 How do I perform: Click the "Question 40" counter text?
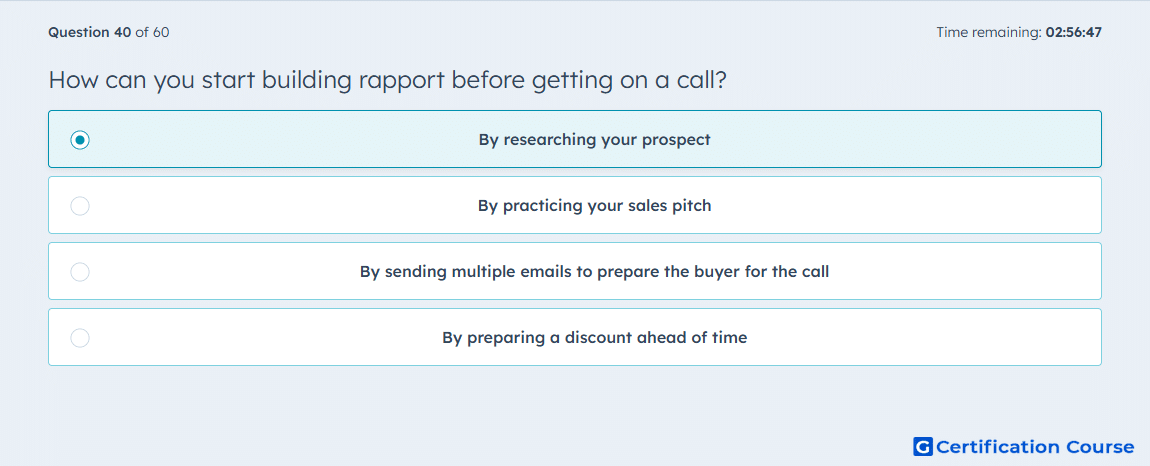(90, 32)
